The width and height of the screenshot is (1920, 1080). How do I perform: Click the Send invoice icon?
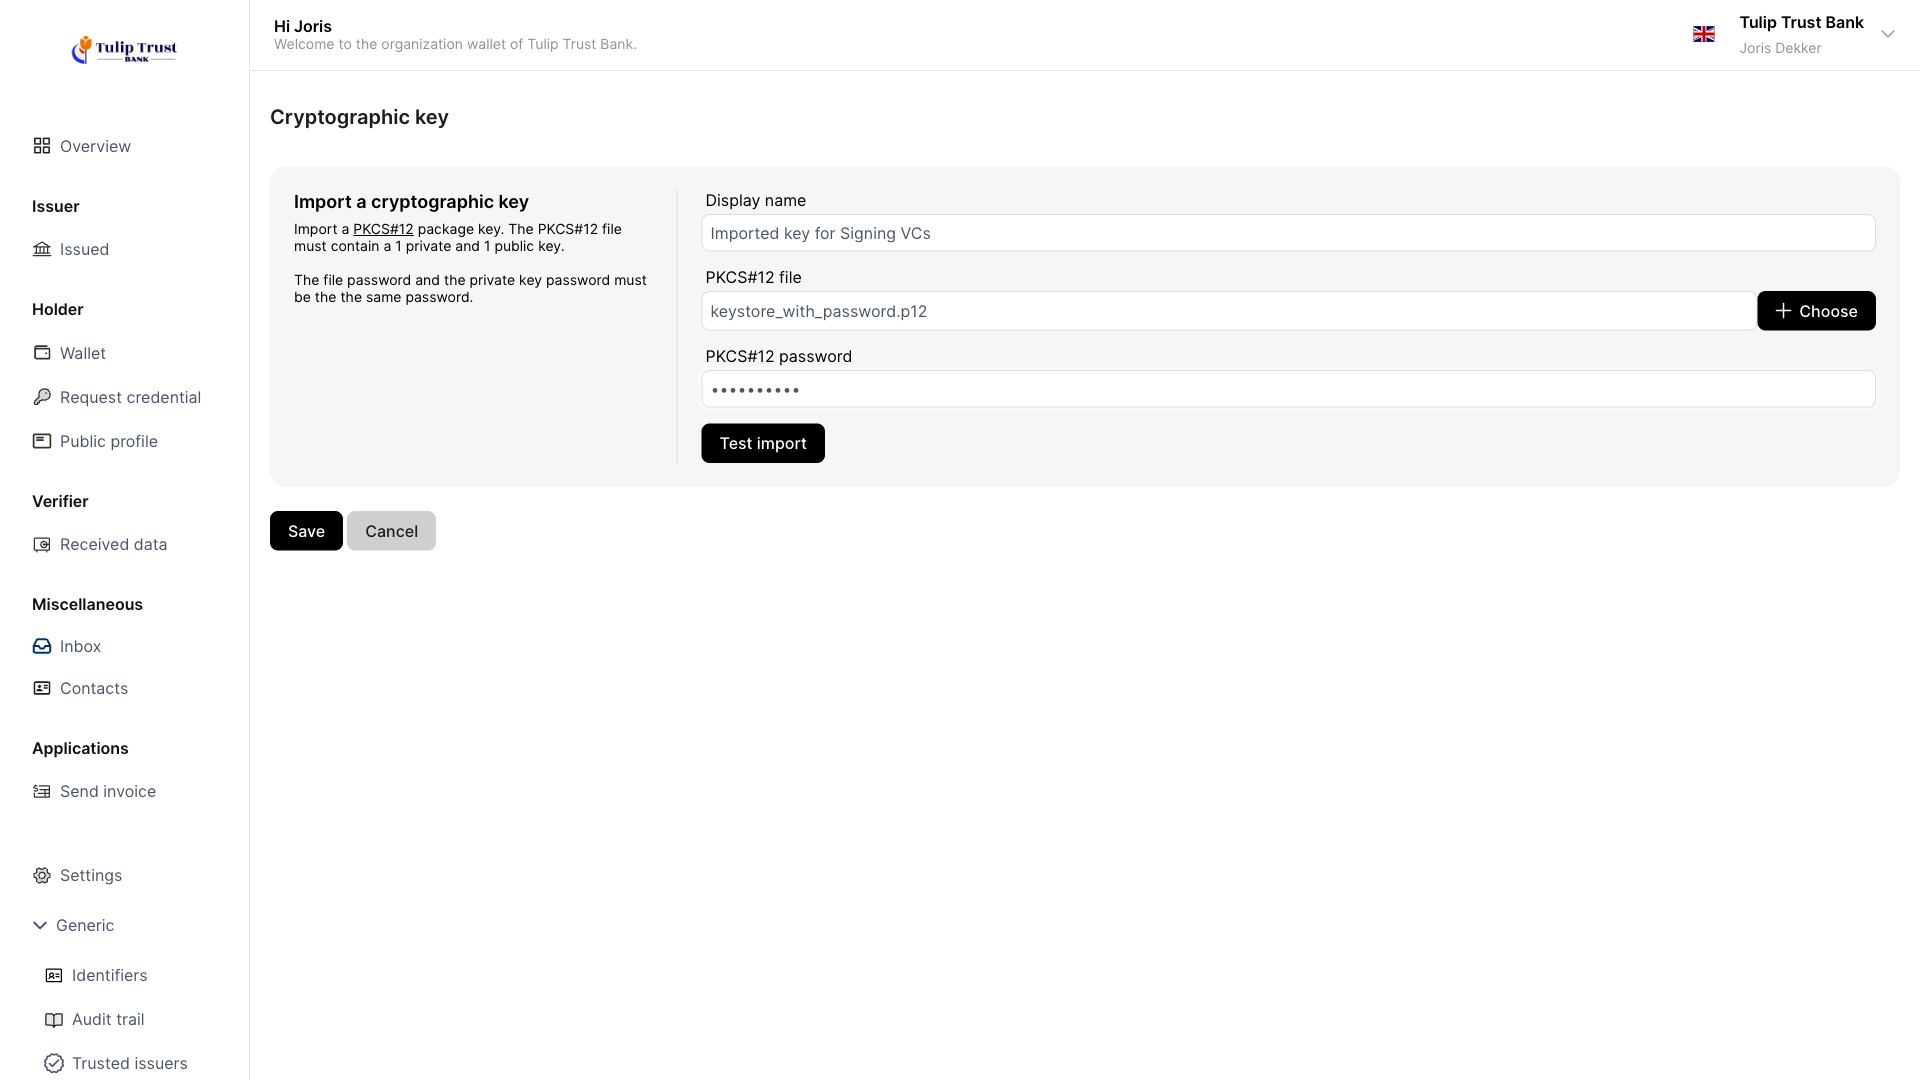41,791
